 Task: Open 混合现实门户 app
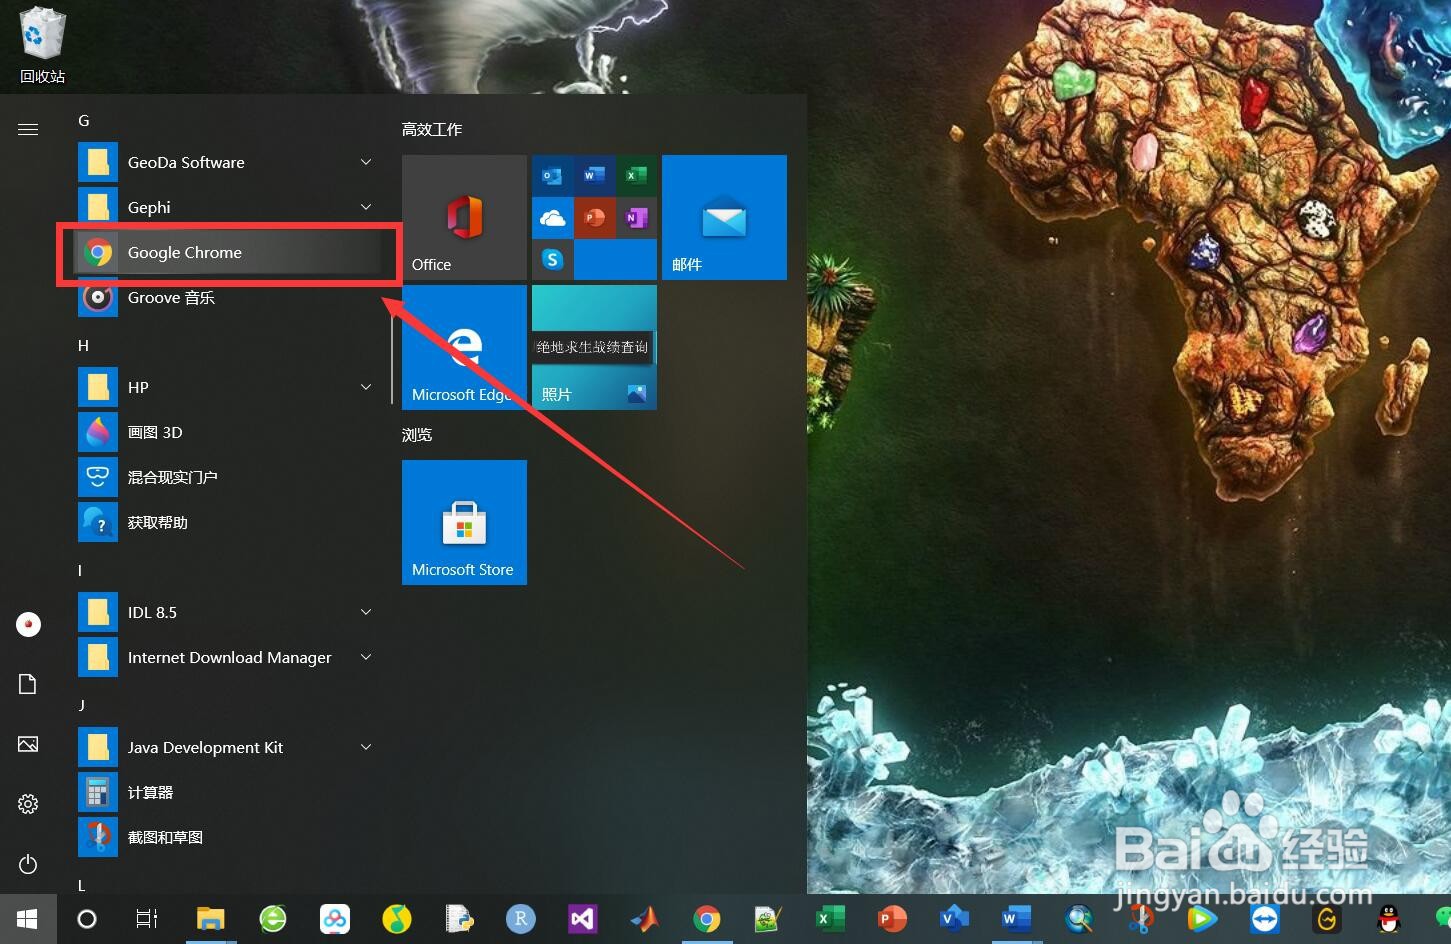click(228, 477)
